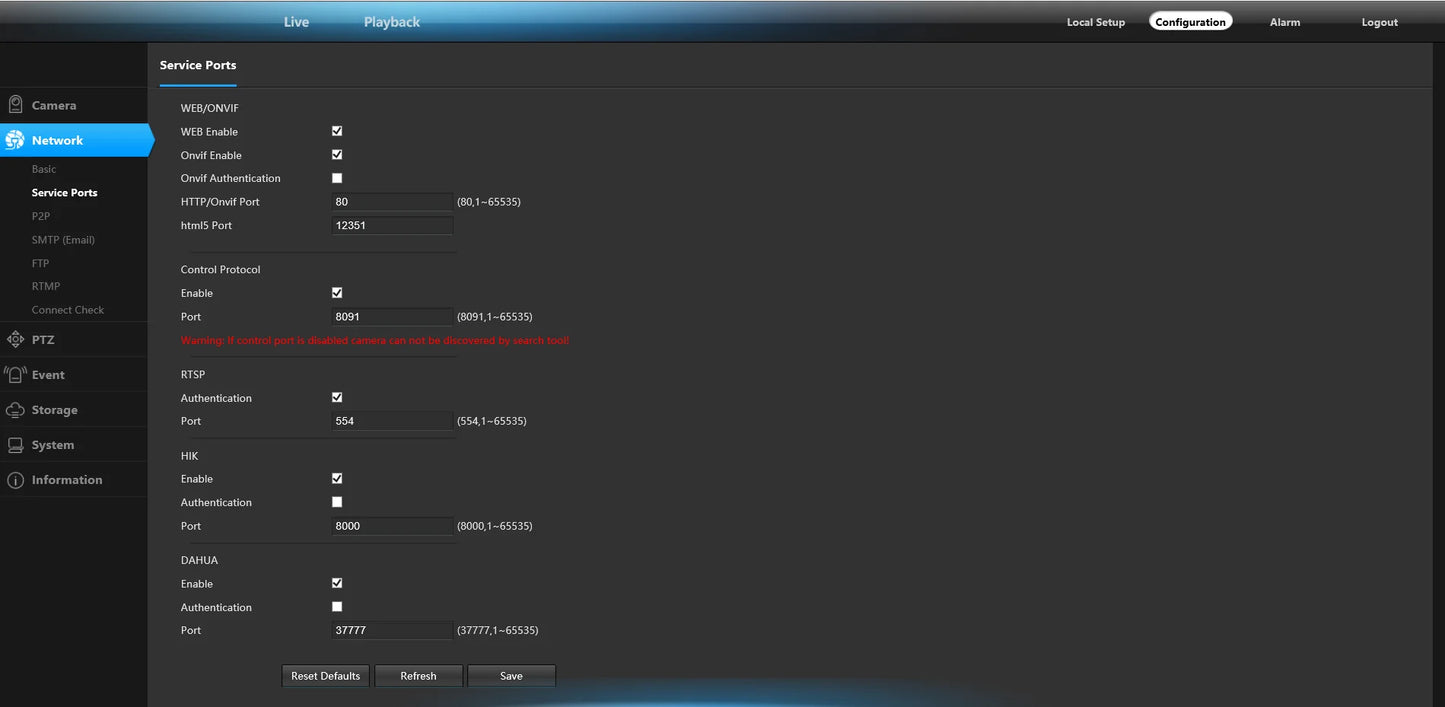Open the Playback tab
The width and height of the screenshot is (1445, 707).
[x=391, y=22]
